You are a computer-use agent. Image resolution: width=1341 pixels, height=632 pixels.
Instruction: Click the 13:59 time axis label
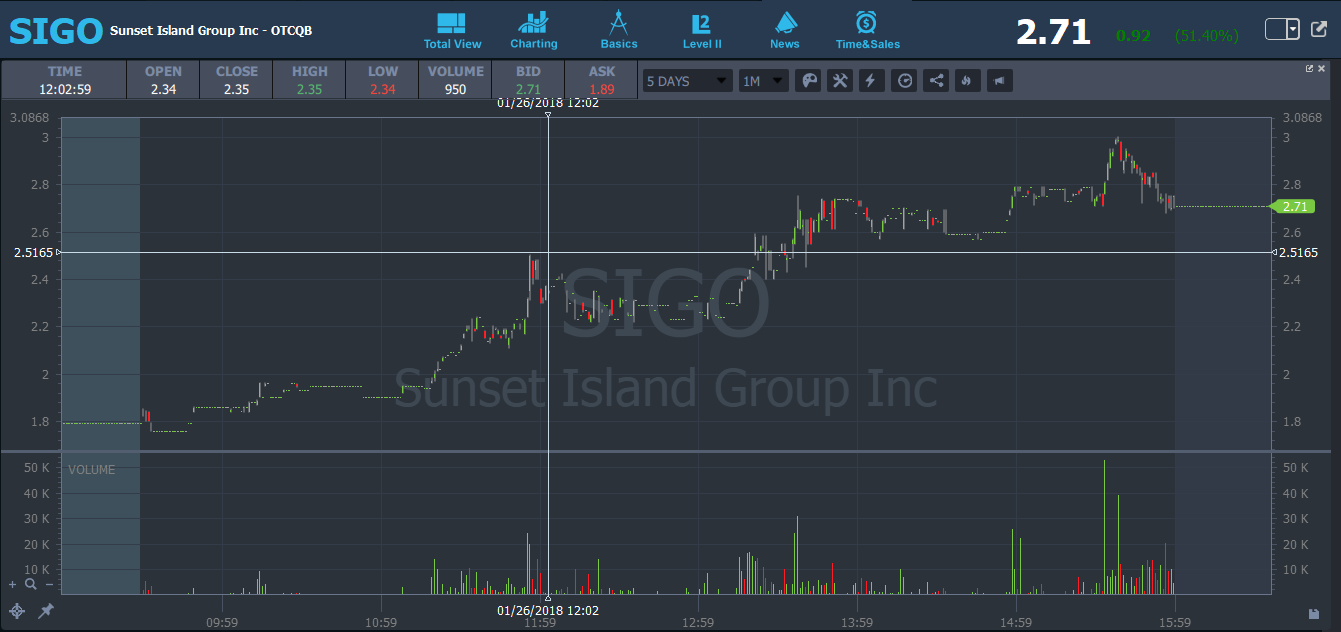[857, 622]
